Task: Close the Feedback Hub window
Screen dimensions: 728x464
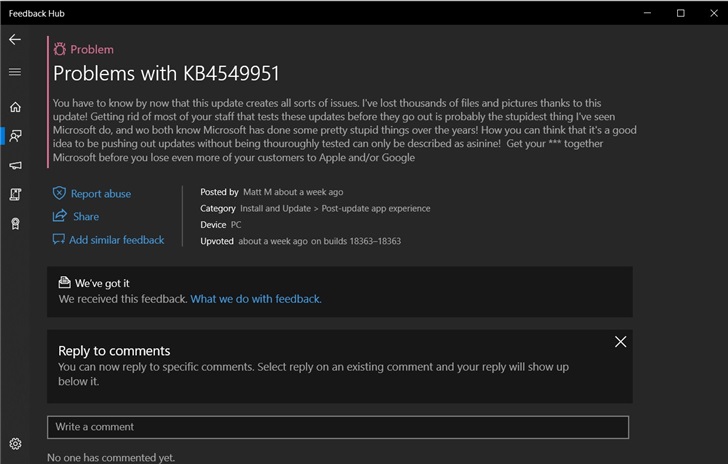Action: click(710, 13)
